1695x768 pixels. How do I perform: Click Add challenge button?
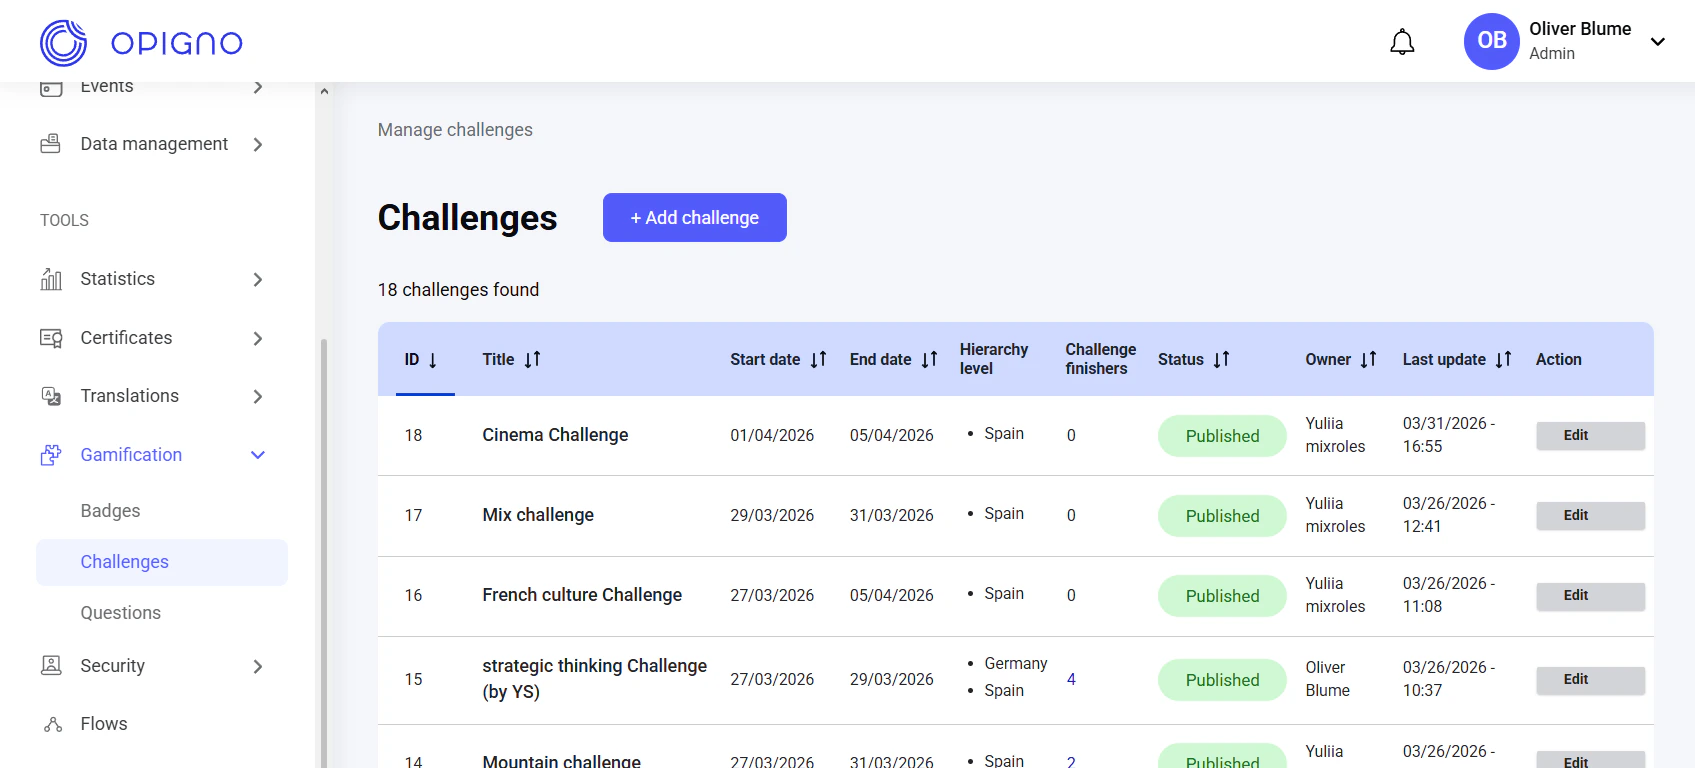pyautogui.click(x=694, y=217)
